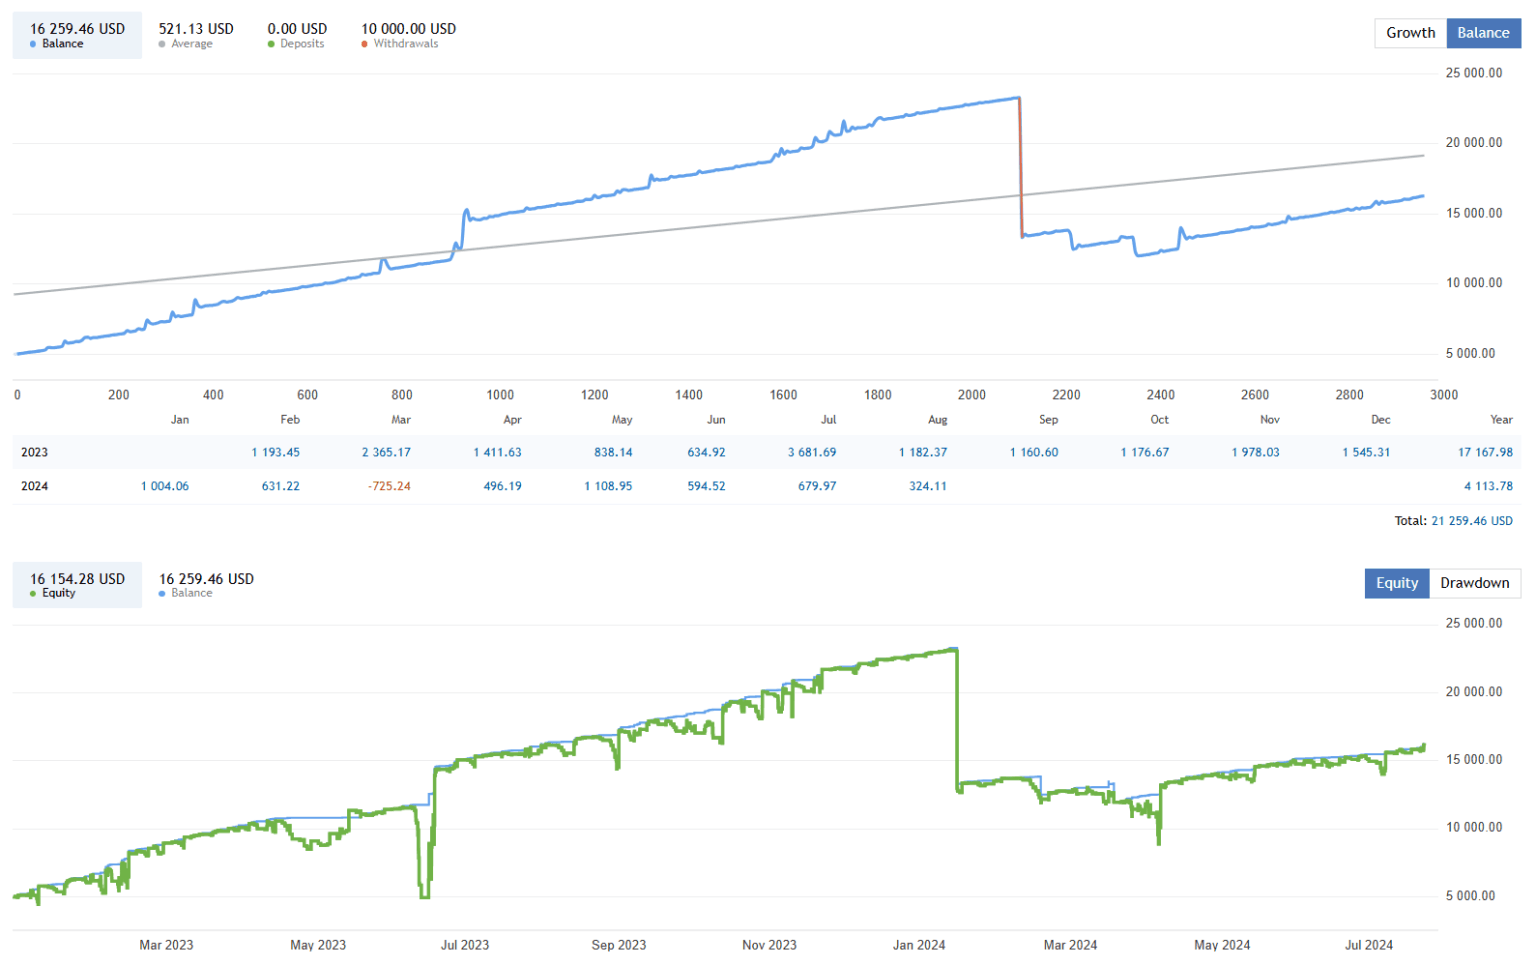Select the 16 259.46 USD Balance summary card
This screenshot has height=965, width=1536.
tap(77, 35)
